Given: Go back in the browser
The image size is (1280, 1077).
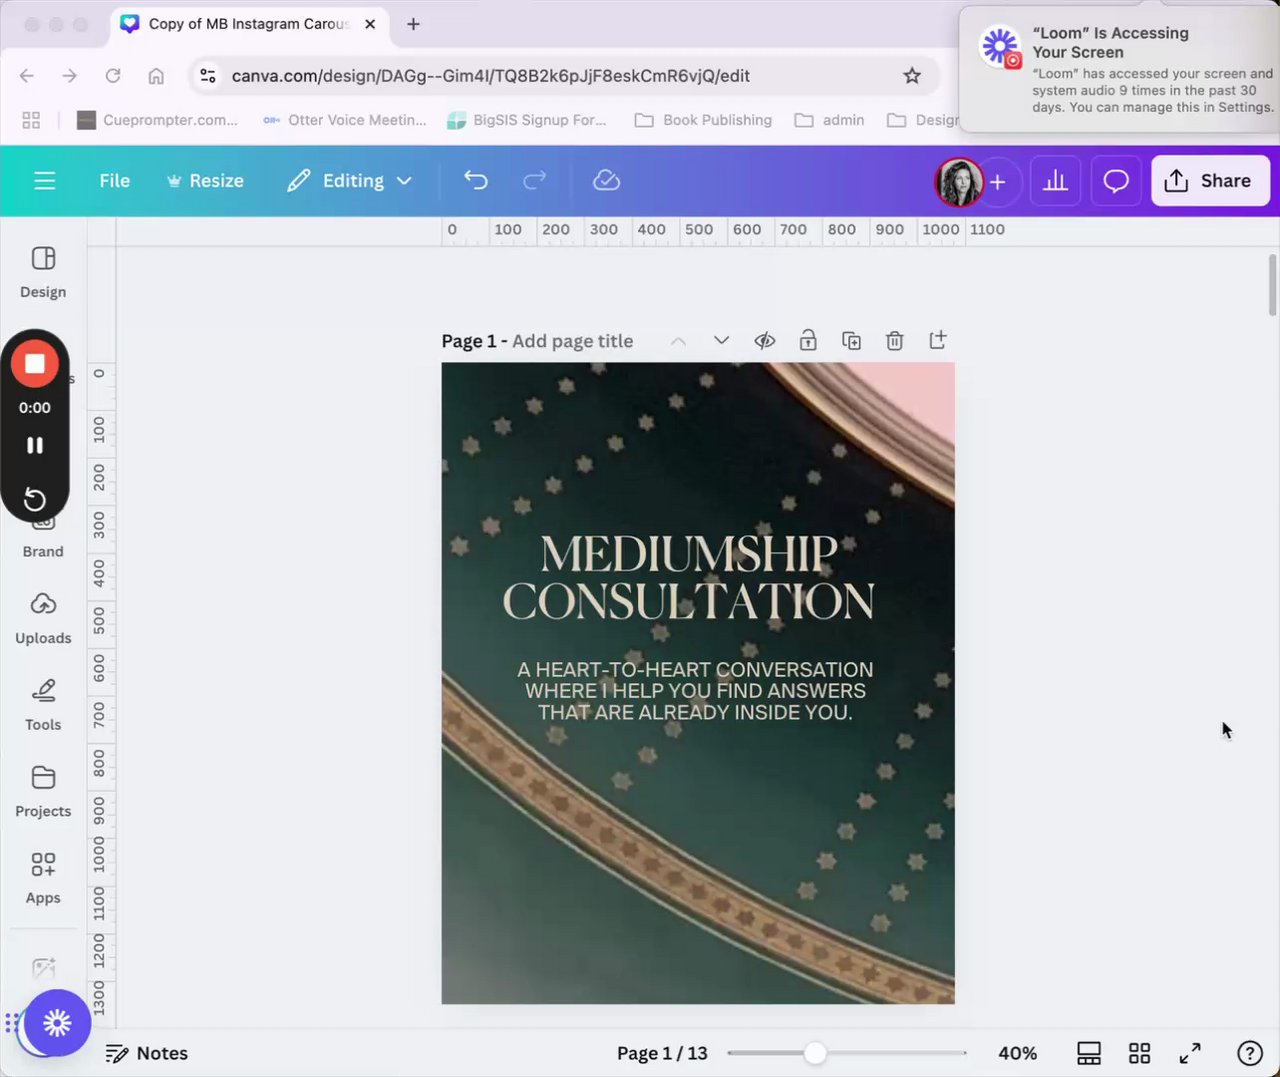Looking at the screenshot, I should (x=27, y=76).
